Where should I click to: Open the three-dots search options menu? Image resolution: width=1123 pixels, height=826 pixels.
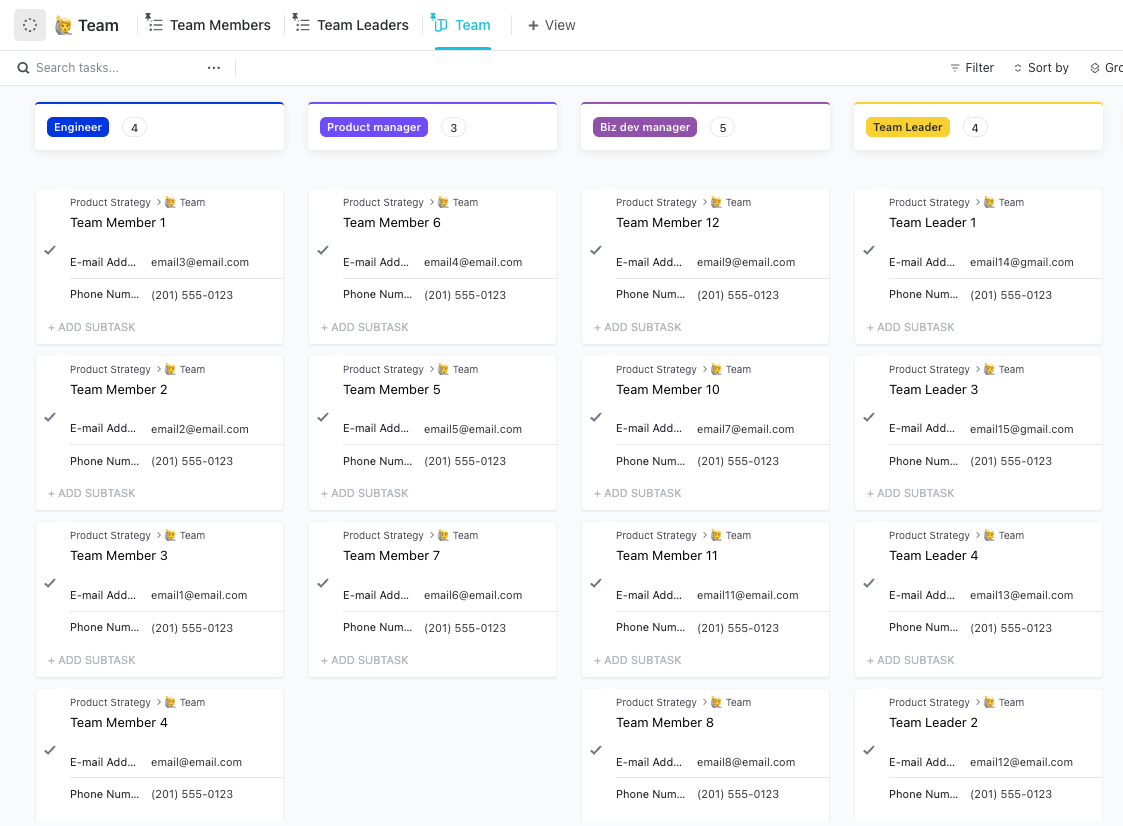(214, 68)
